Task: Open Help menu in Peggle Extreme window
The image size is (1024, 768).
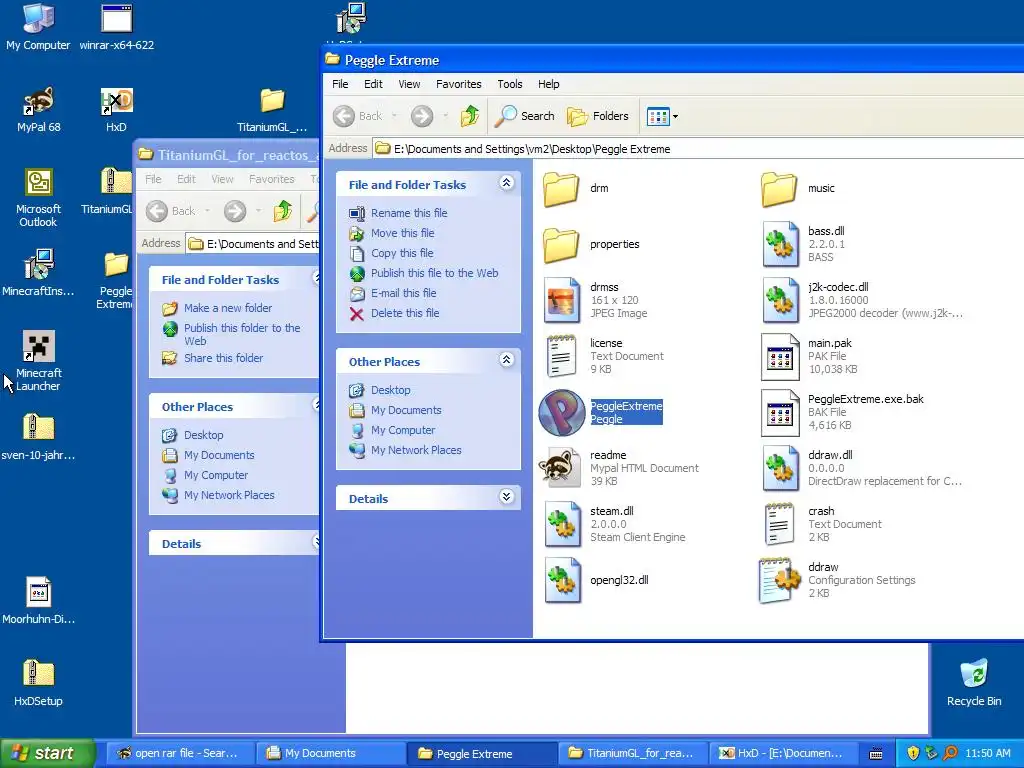Action: tap(549, 84)
